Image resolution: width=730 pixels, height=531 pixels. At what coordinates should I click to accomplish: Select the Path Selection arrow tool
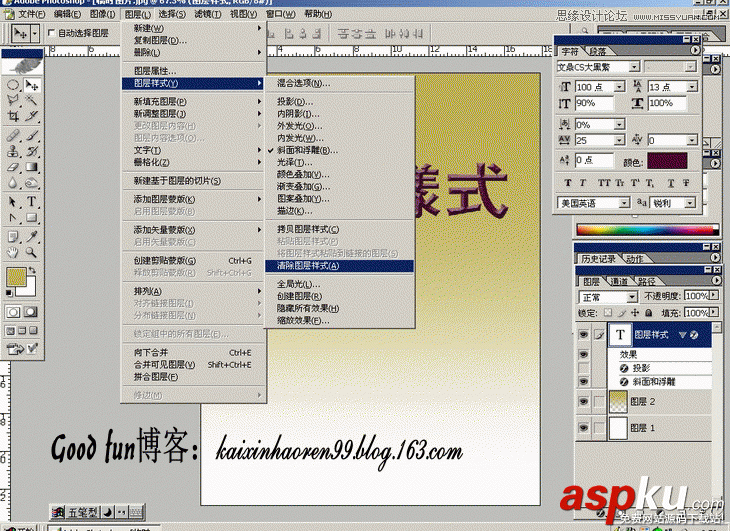click(x=13, y=202)
